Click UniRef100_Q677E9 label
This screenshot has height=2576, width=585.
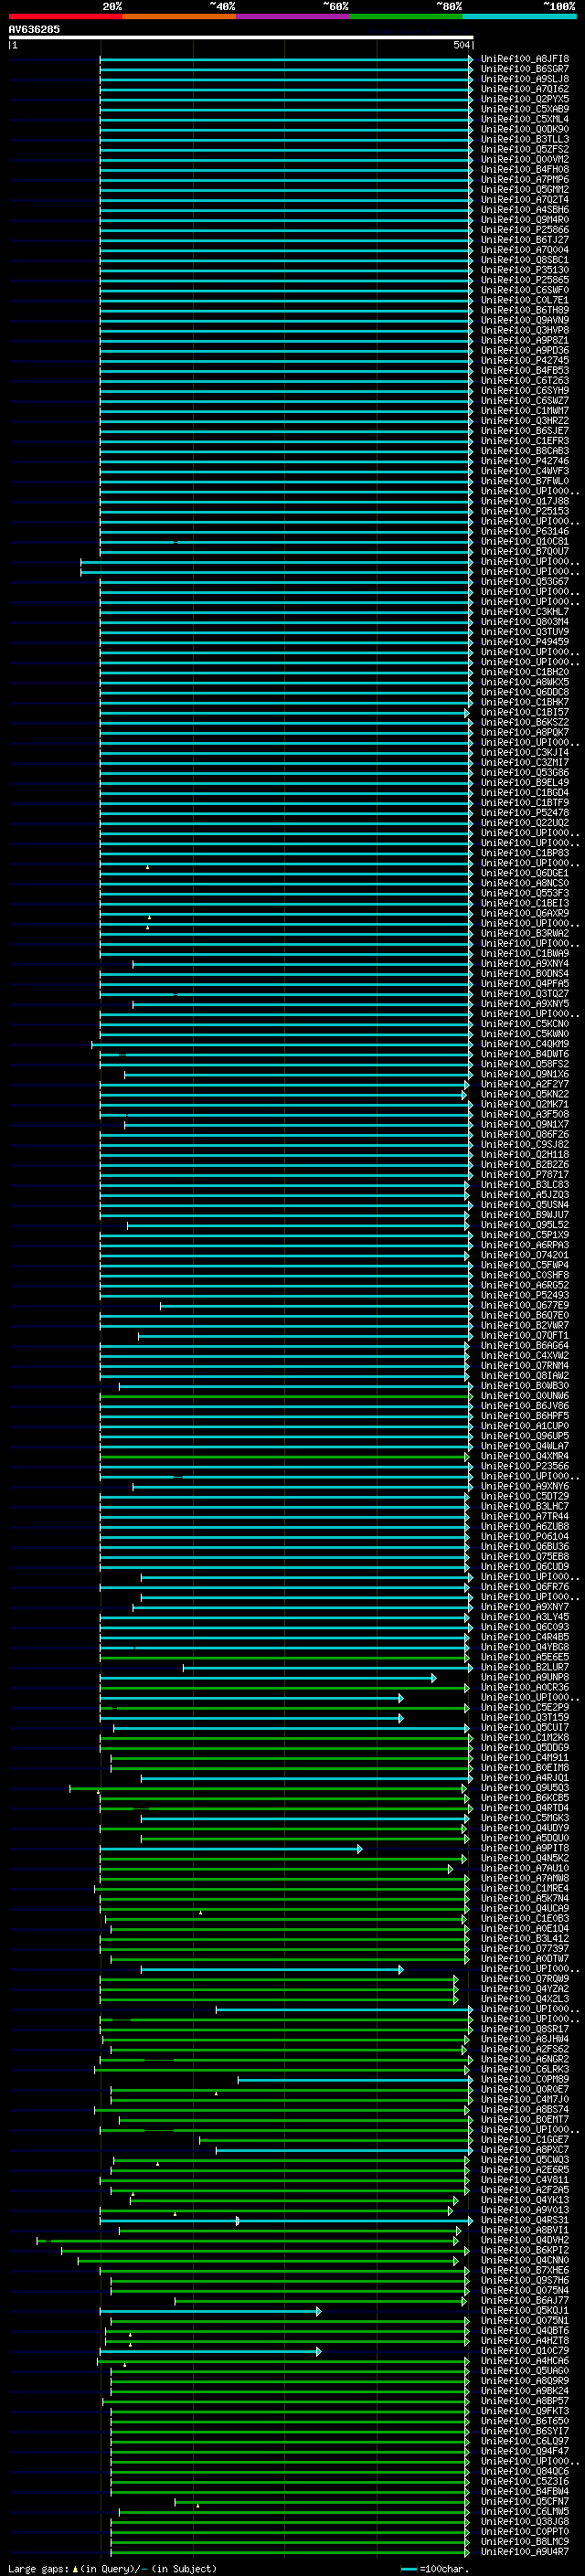click(525, 1305)
